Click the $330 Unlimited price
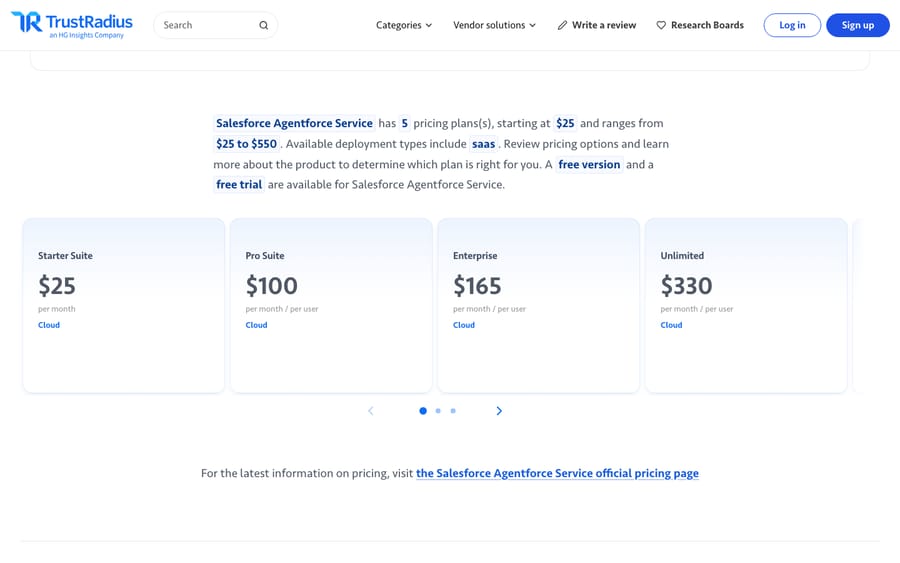 coord(686,286)
